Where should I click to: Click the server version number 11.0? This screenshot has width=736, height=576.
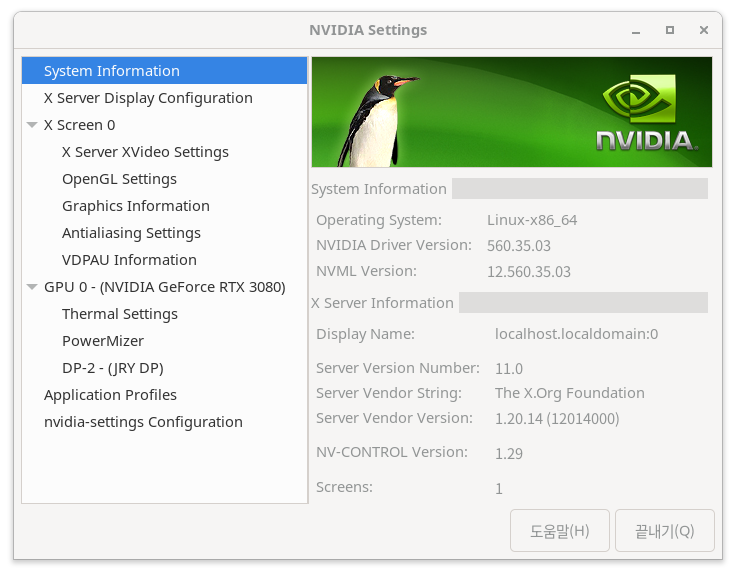(x=509, y=369)
